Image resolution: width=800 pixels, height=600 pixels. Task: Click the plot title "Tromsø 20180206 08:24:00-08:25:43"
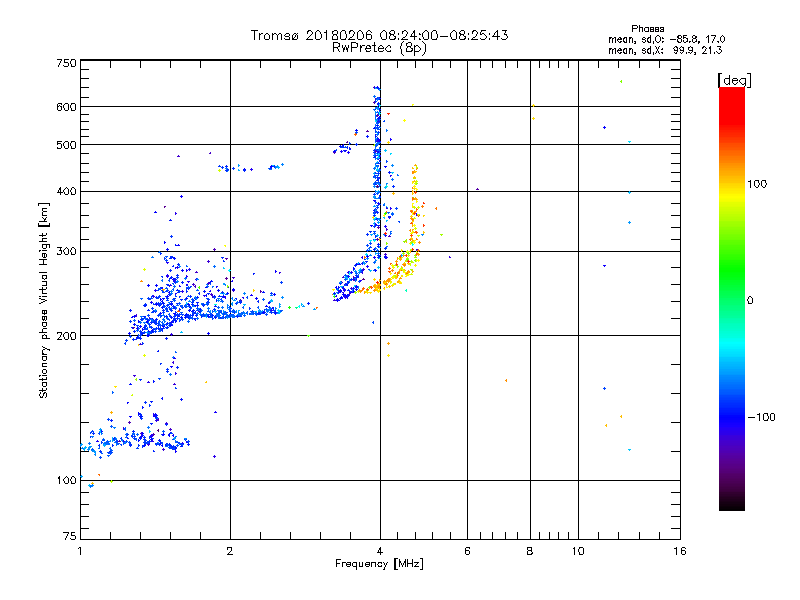tap(379, 35)
